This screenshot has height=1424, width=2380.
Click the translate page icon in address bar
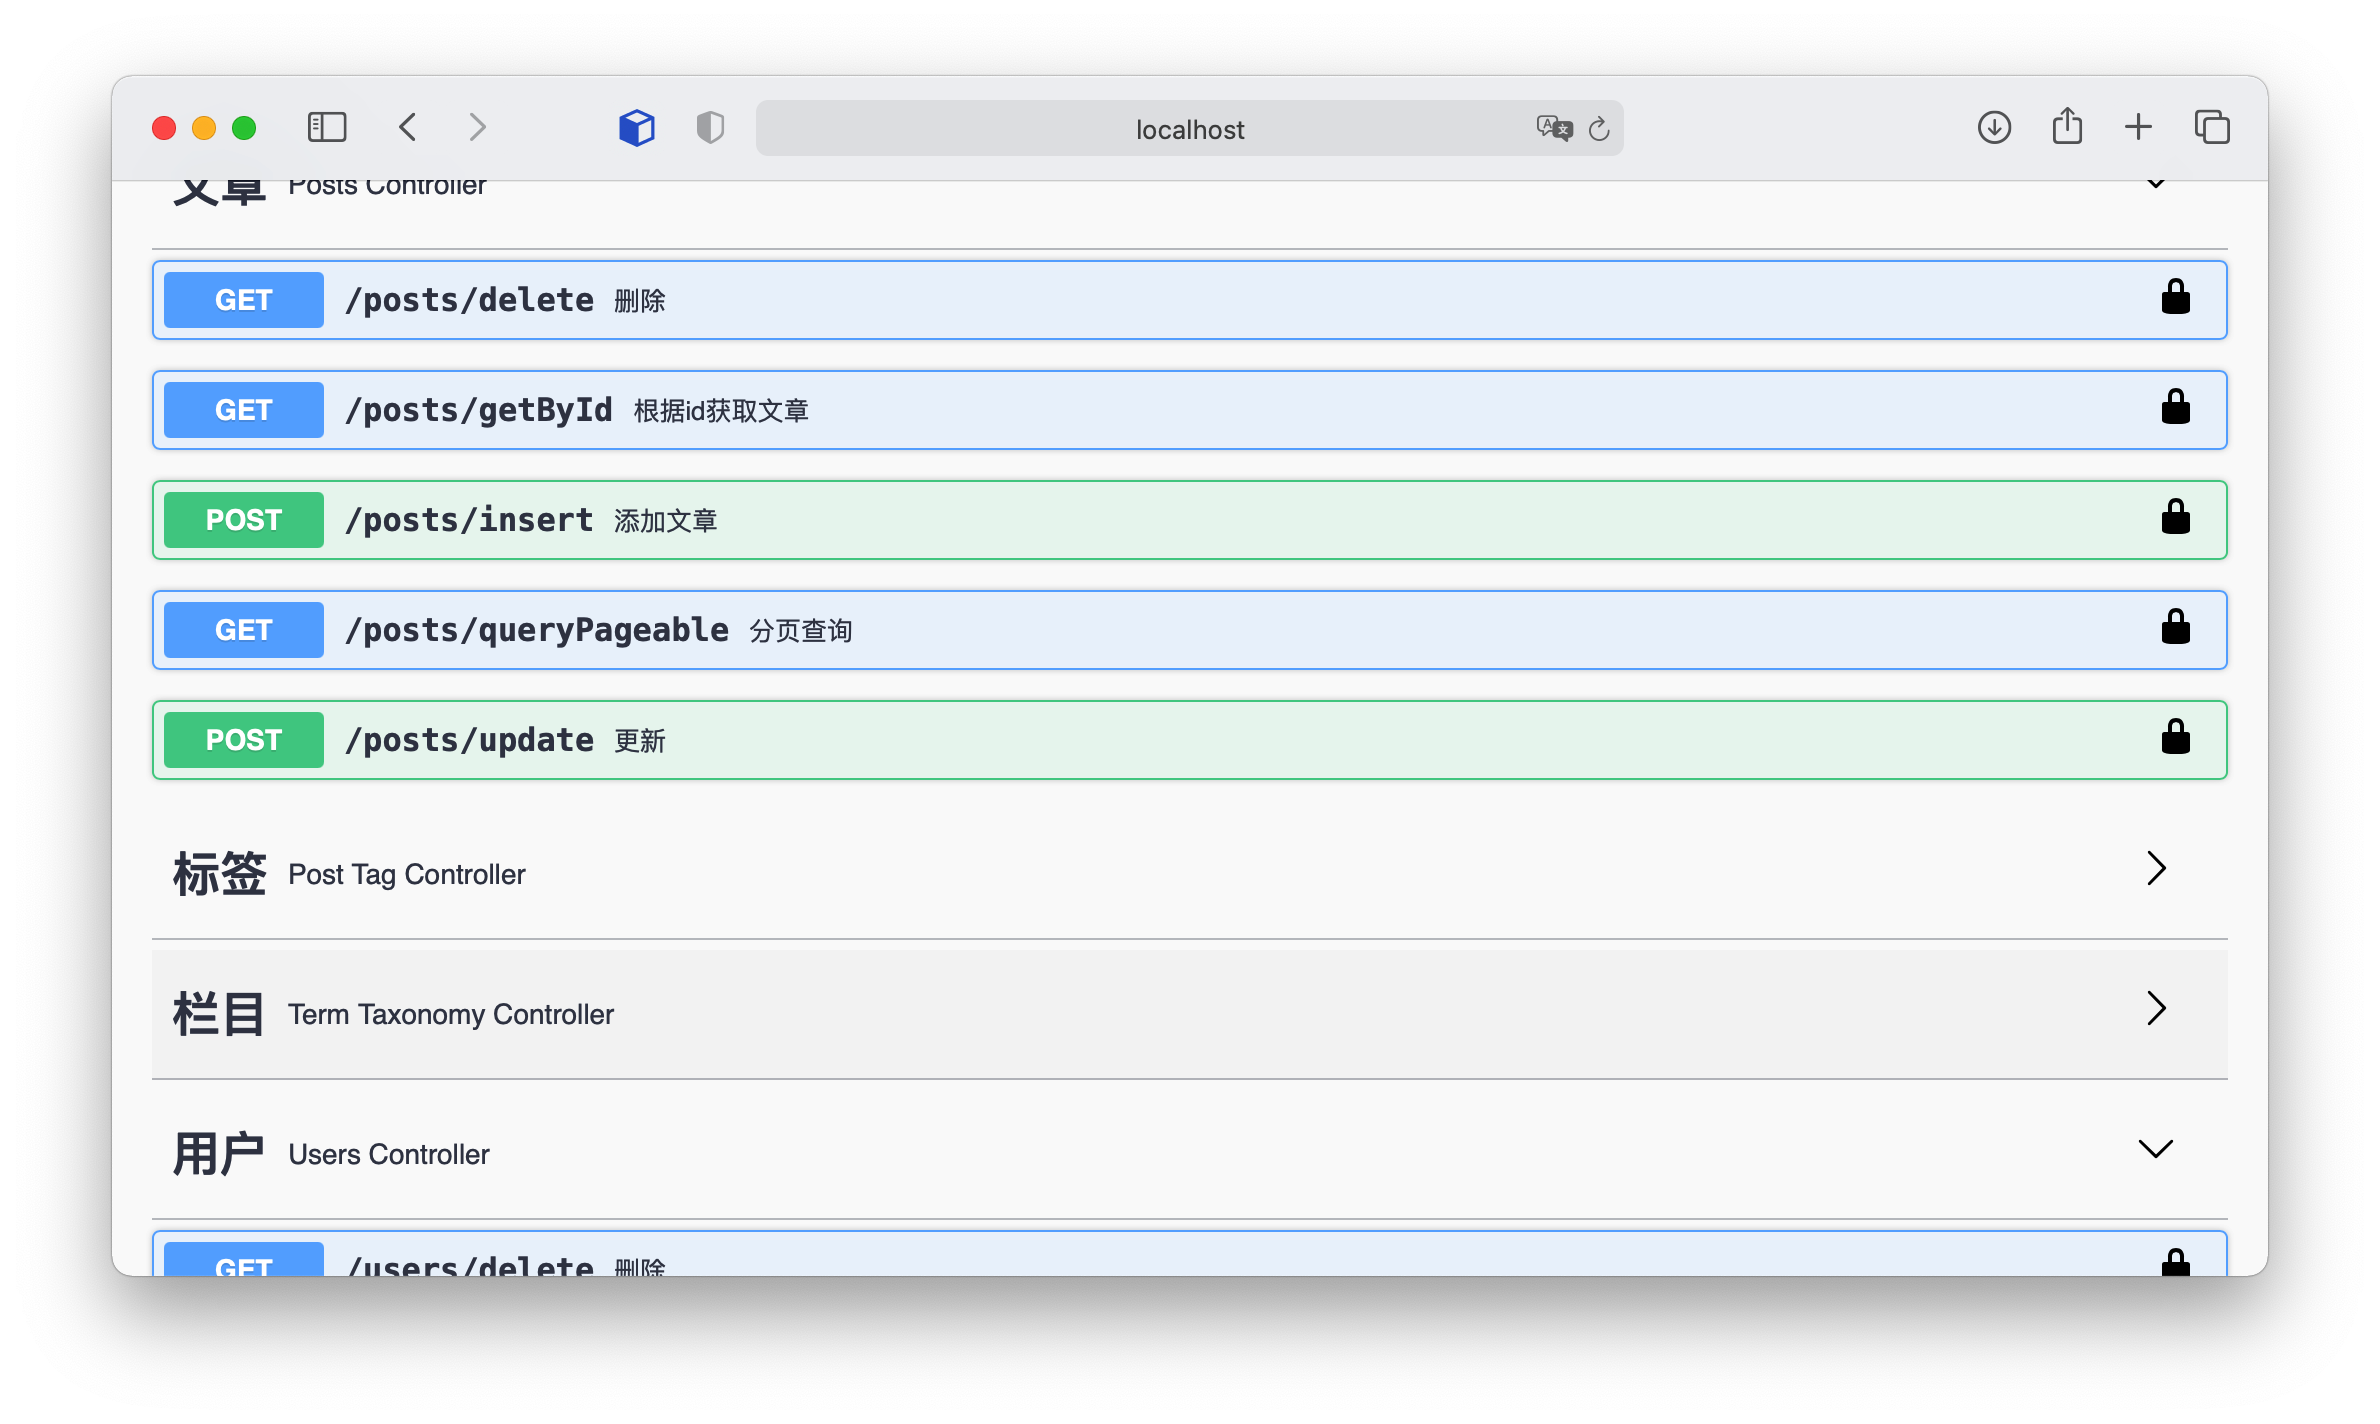click(1554, 128)
